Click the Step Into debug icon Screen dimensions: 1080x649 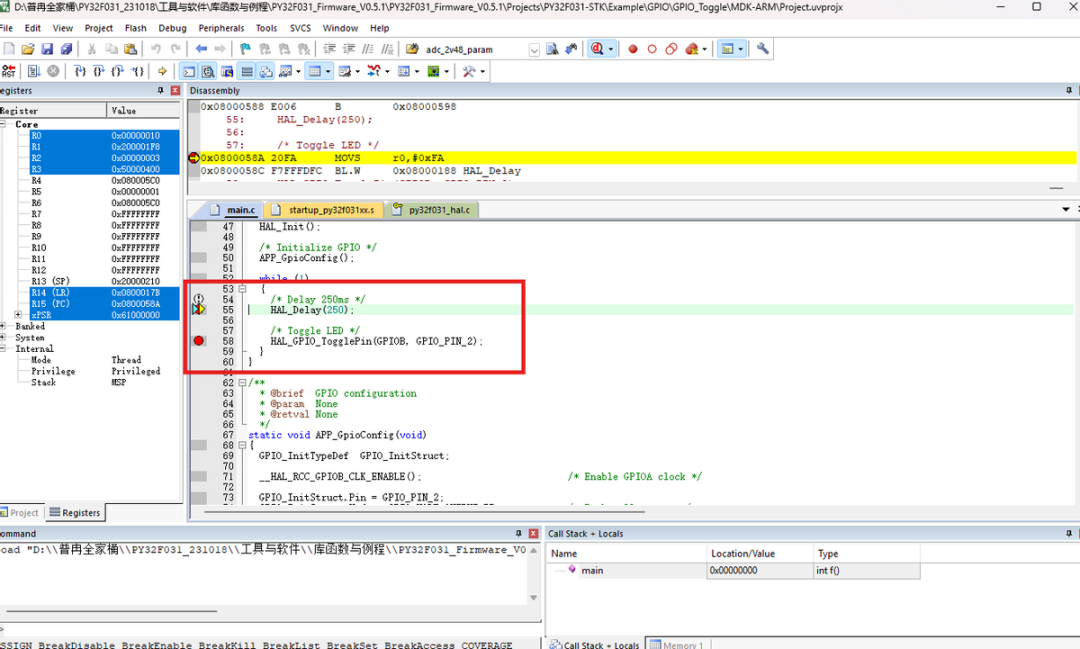click(80, 72)
